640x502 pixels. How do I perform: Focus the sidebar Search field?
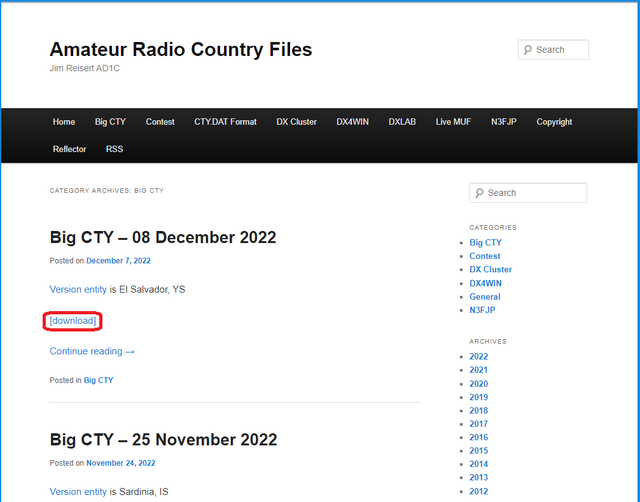tap(528, 193)
